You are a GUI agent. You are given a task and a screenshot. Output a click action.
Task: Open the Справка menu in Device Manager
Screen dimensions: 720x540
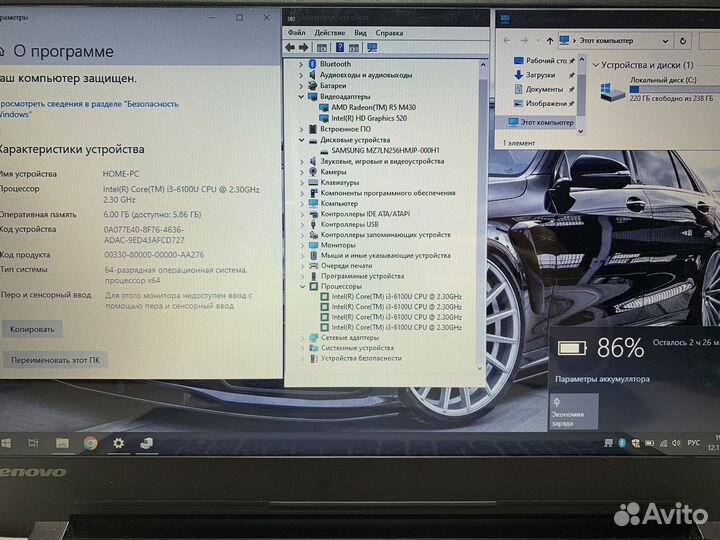[x=389, y=33]
